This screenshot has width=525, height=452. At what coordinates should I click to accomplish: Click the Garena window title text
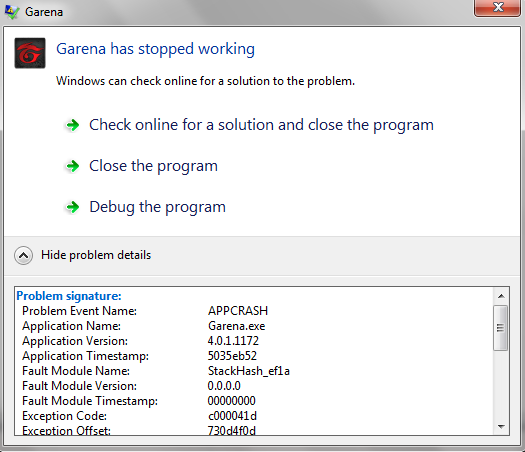click(44, 12)
